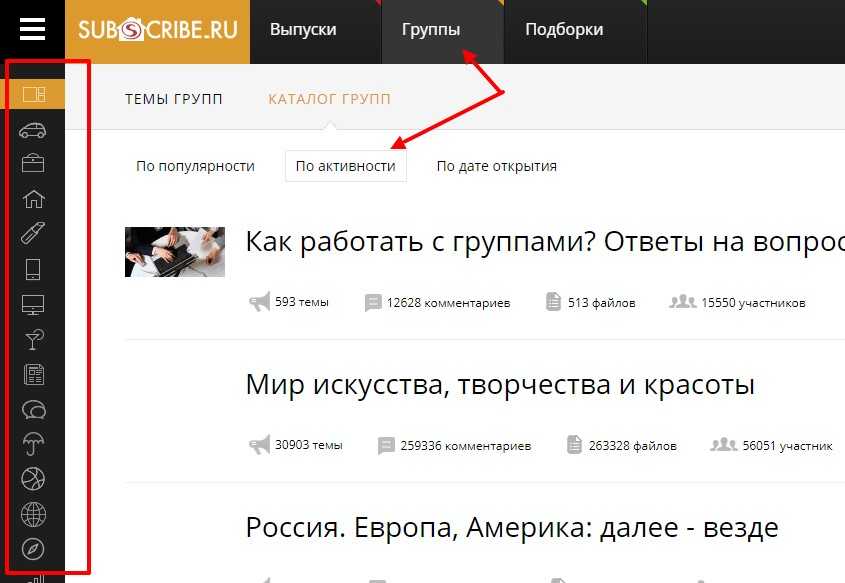
Task: Click the Subscribe.ru logo
Action: [157, 30]
